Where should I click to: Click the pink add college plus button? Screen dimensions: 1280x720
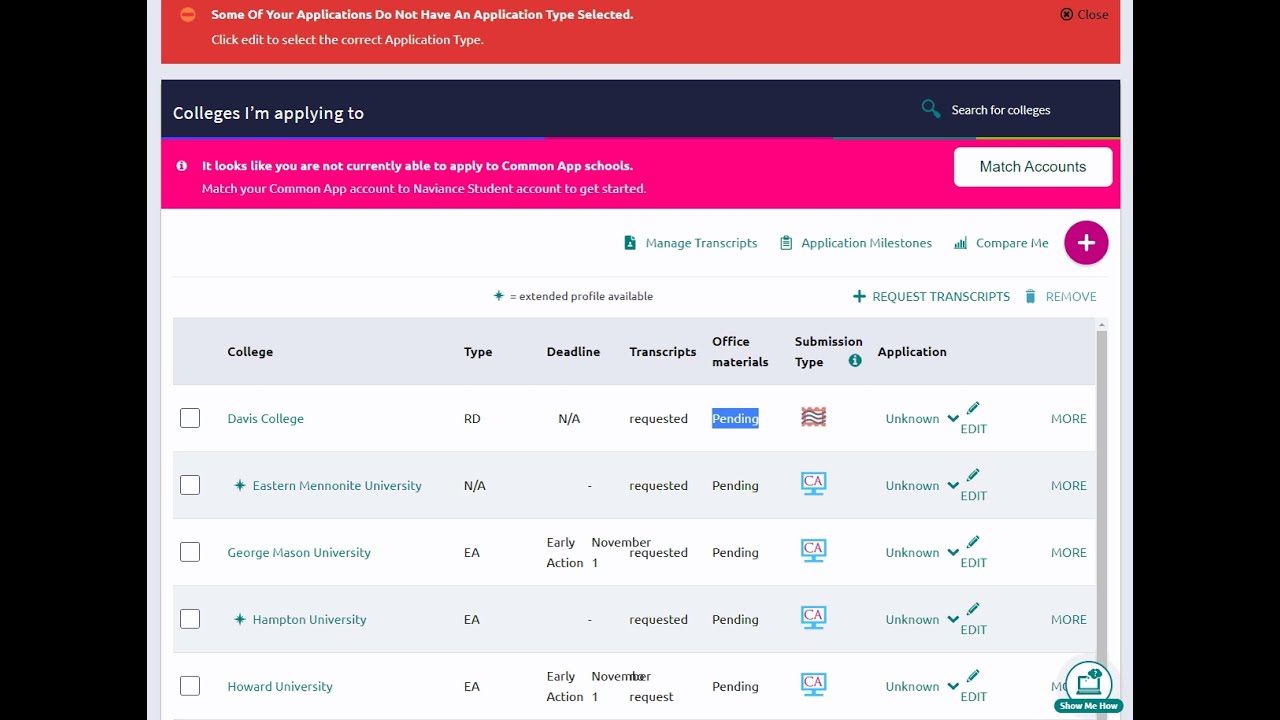[x=1086, y=243]
